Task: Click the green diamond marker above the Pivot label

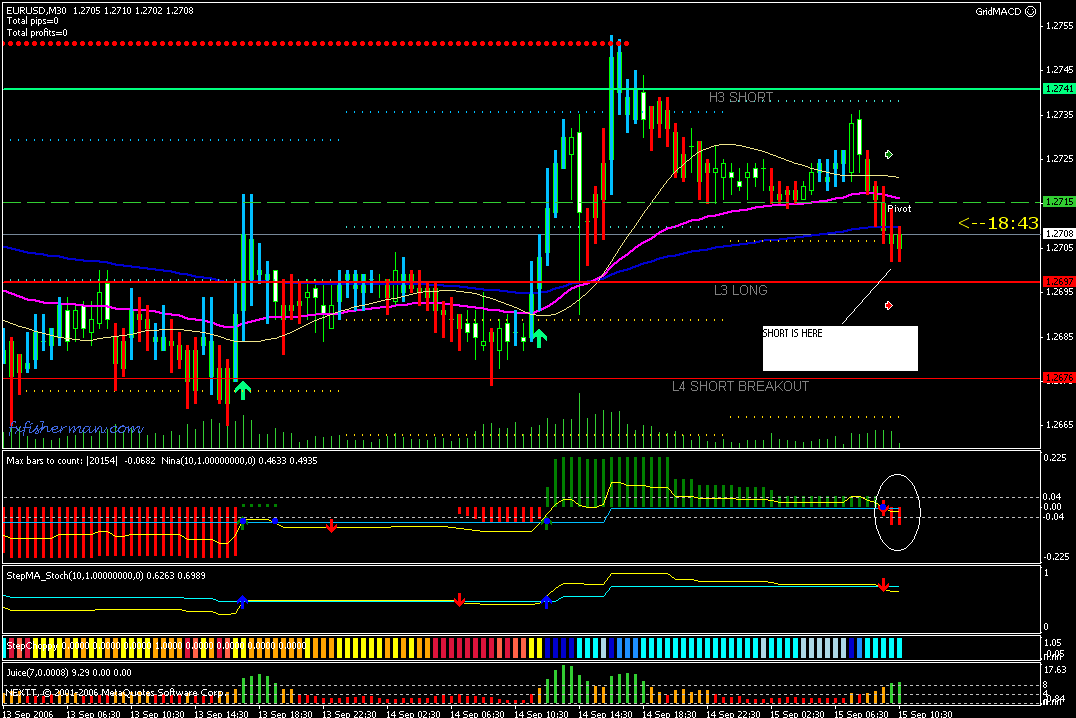Action: point(889,154)
